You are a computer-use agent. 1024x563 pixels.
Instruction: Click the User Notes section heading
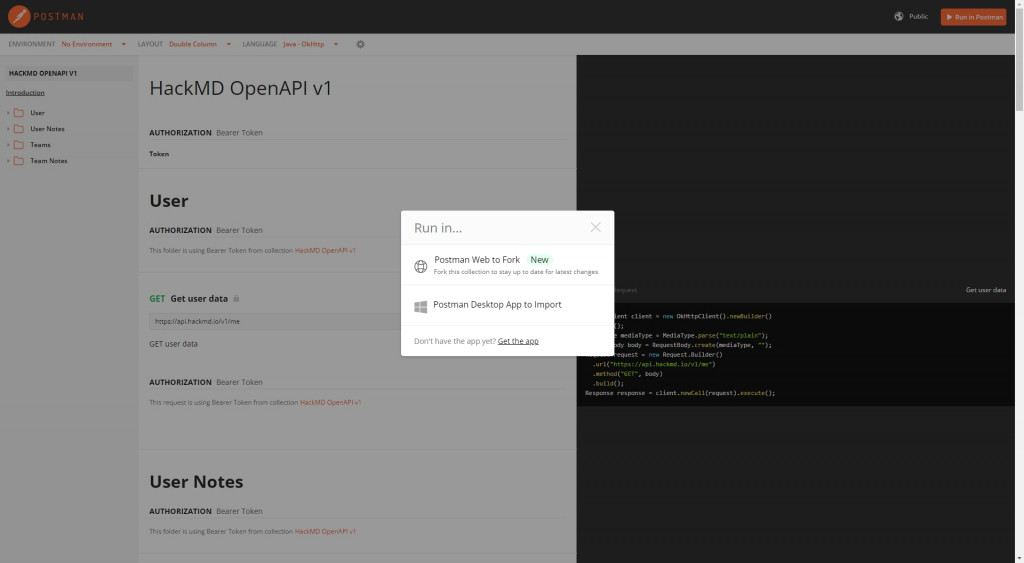196,481
